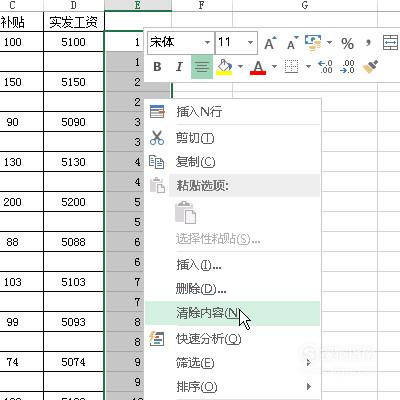This screenshot has height=400, width=400.
Task: Choose 删除(D)... from context menu
Action: [x=233, y=289]
